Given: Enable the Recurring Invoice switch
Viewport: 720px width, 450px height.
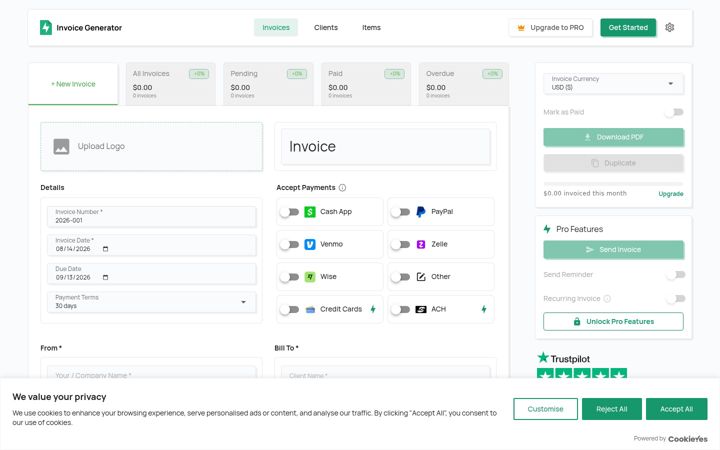Looking at the screenshot, I should point(676,298).
